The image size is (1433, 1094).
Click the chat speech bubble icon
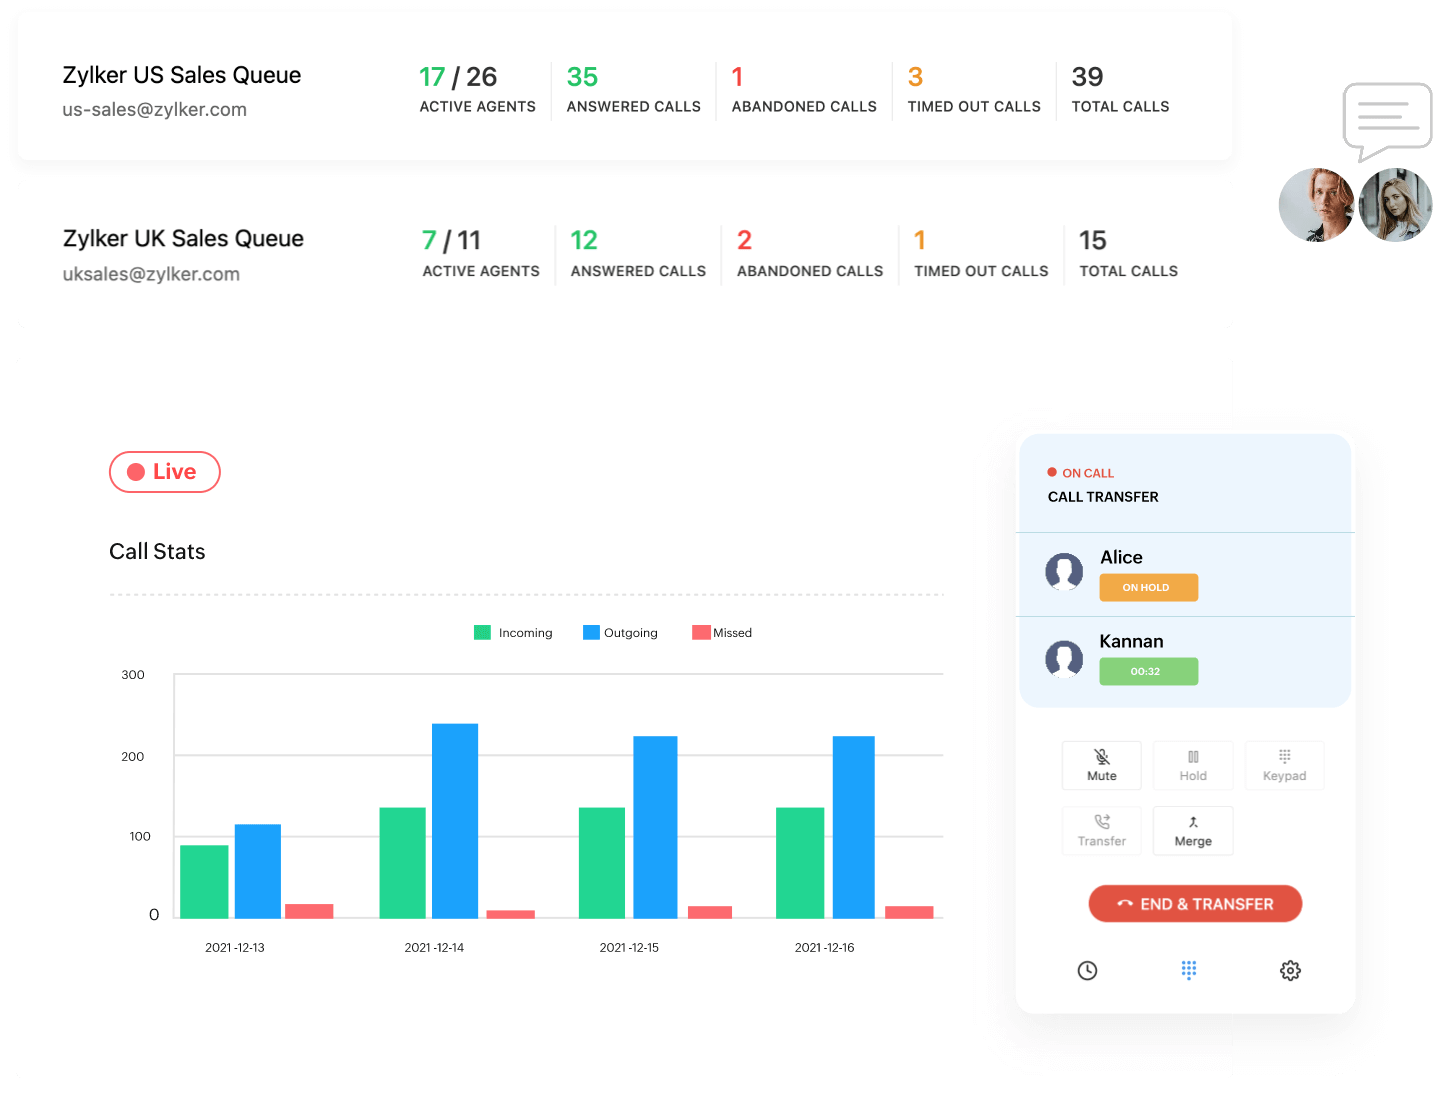pos(1387,121)
